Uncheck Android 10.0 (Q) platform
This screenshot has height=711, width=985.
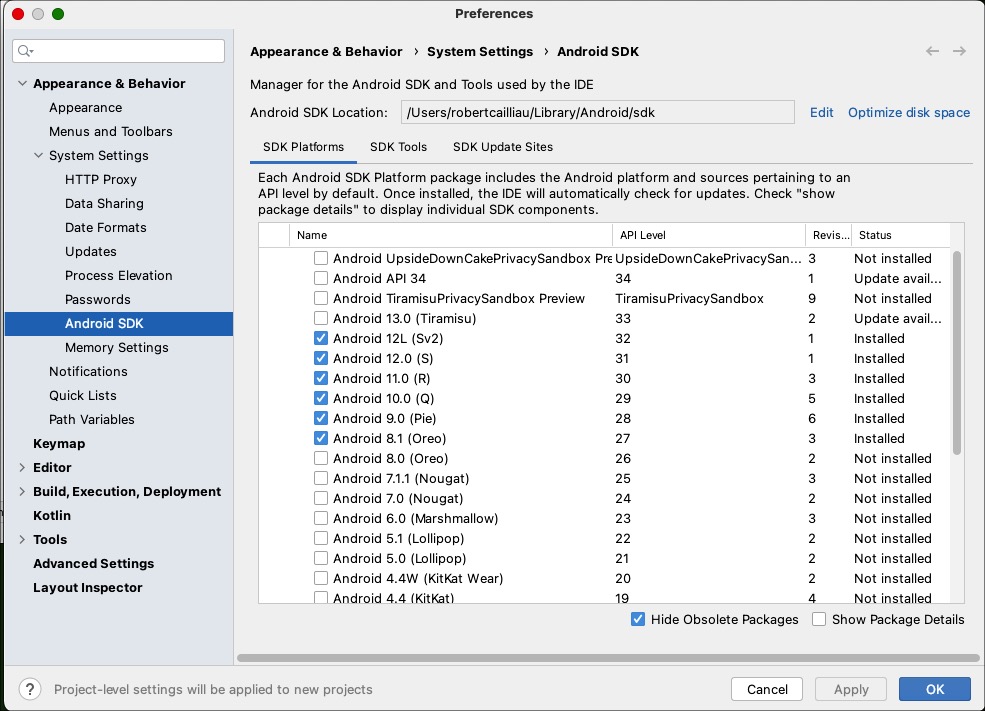click(x=321, y=398)
